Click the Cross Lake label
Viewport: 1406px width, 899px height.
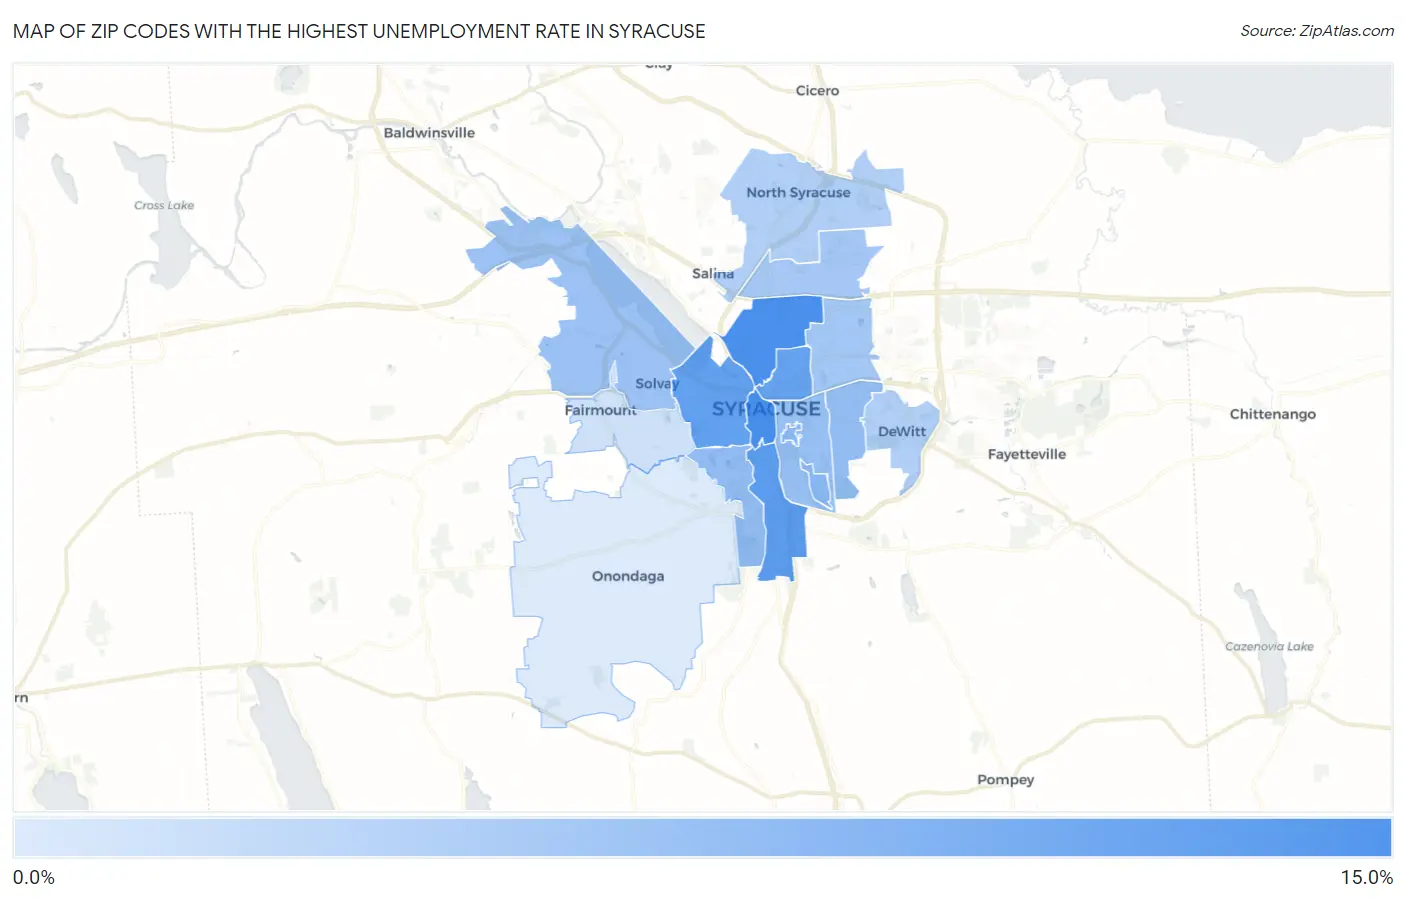point(164,205)
